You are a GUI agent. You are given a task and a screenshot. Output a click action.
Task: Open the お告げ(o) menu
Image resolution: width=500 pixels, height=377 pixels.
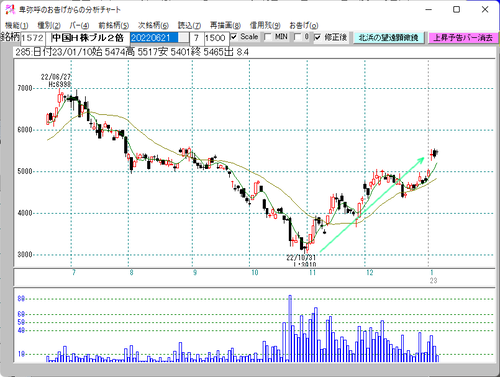click(304, 25)
